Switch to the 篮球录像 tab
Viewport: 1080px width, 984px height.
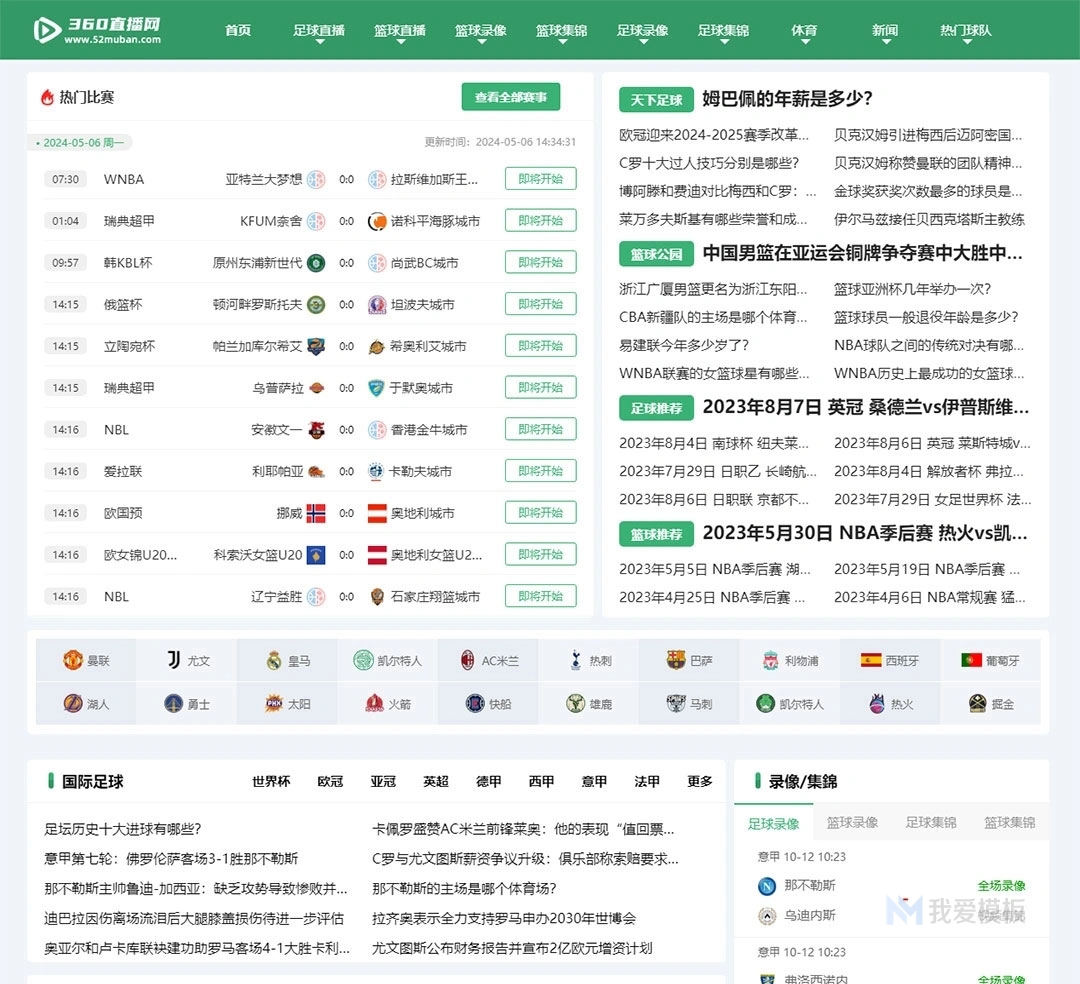point(853,822)
